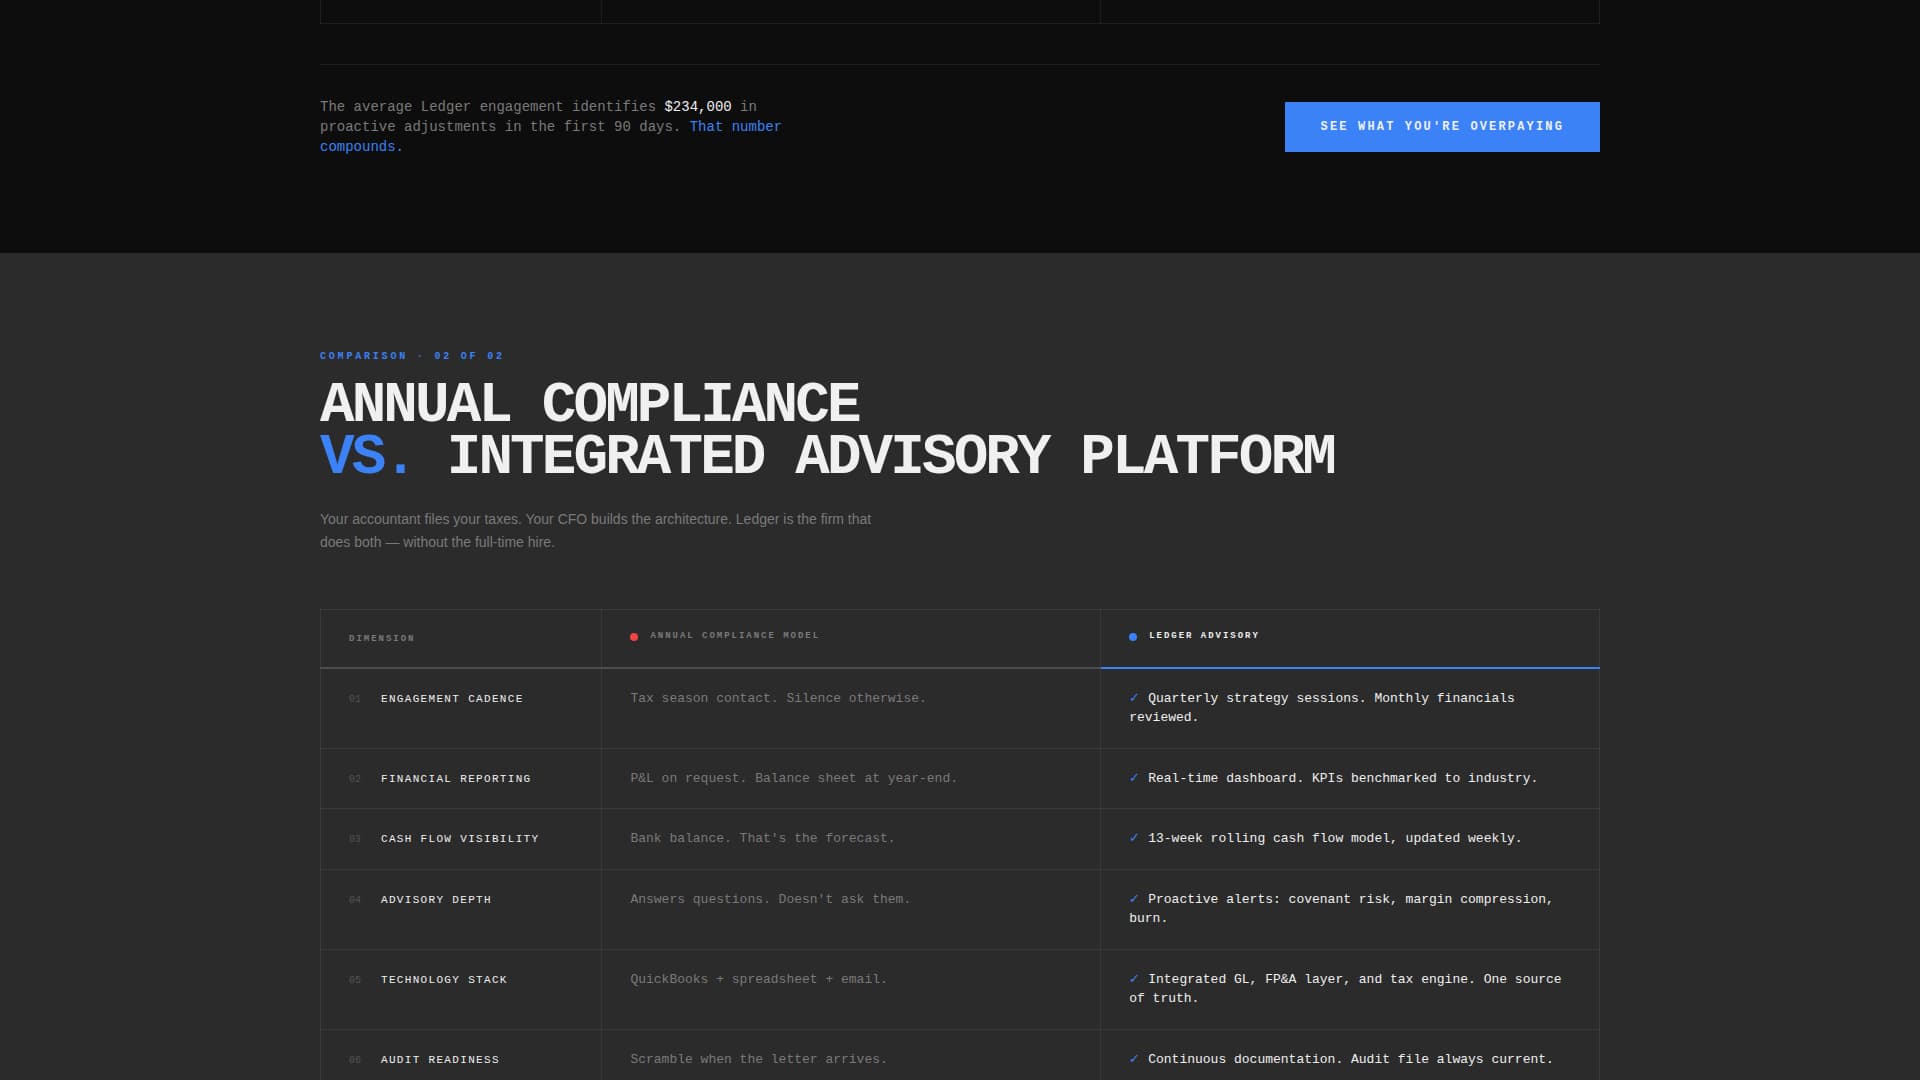
Task: Click the Engagement Cadence row label
Action: point(452,699)
